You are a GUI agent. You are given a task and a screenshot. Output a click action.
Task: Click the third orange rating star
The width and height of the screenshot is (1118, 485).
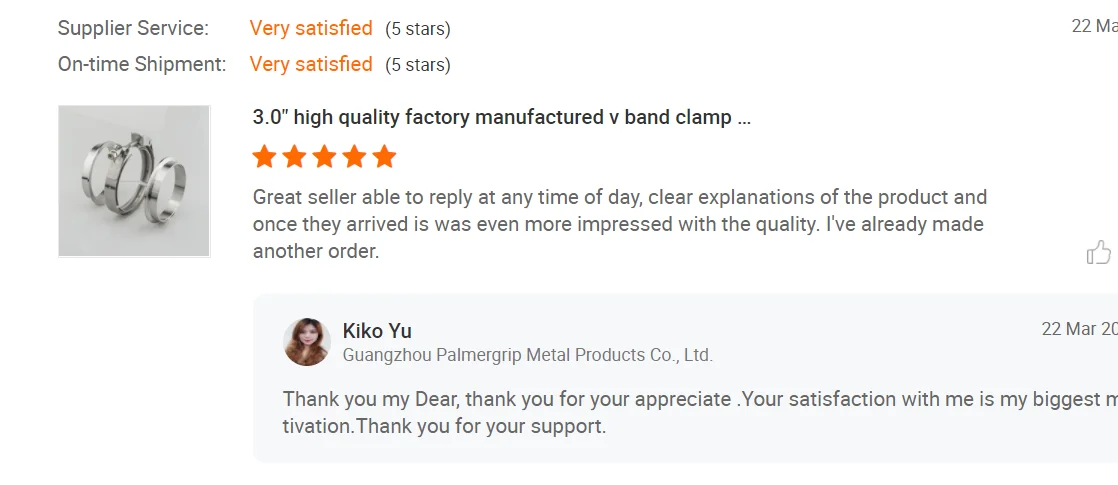pos(324,157)
